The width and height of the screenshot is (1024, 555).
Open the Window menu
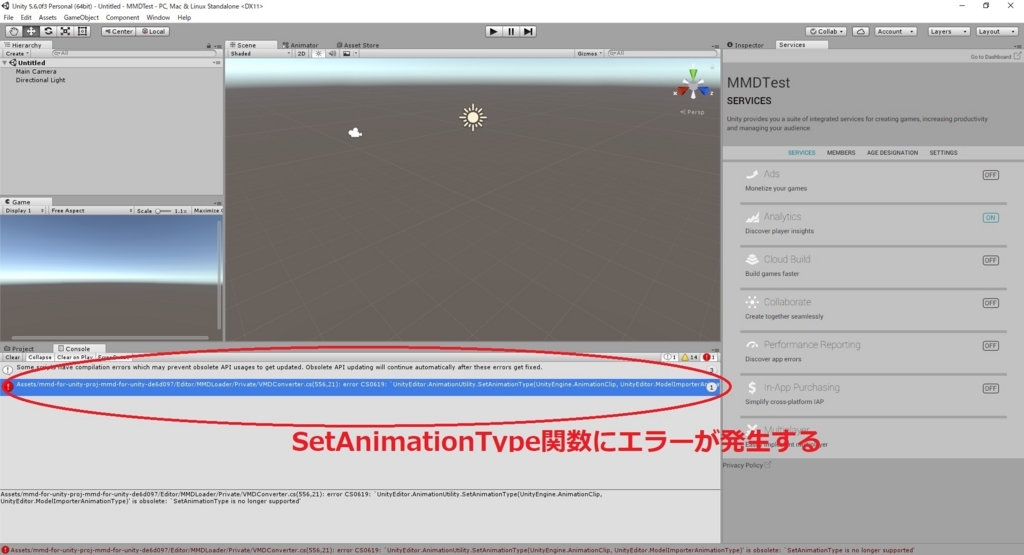point(158,18)
